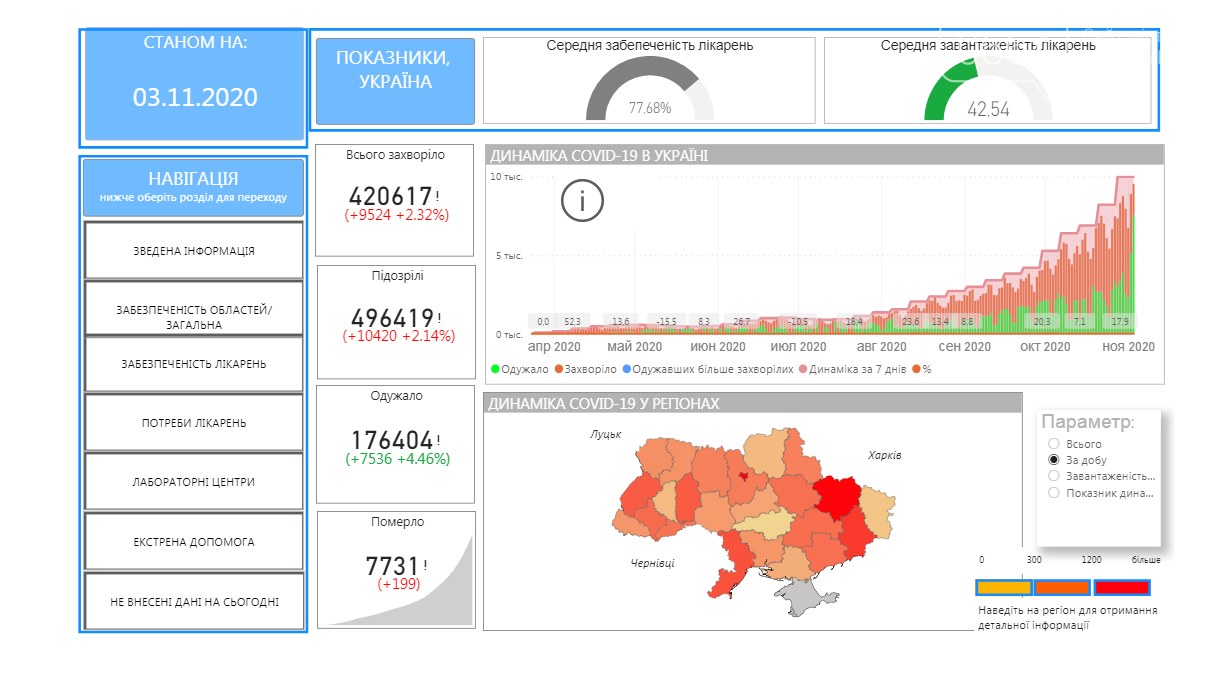Click exclamation mark next to 176404 recovered
The width and height of the screenshot is (1210, 690).
point(438,441)
